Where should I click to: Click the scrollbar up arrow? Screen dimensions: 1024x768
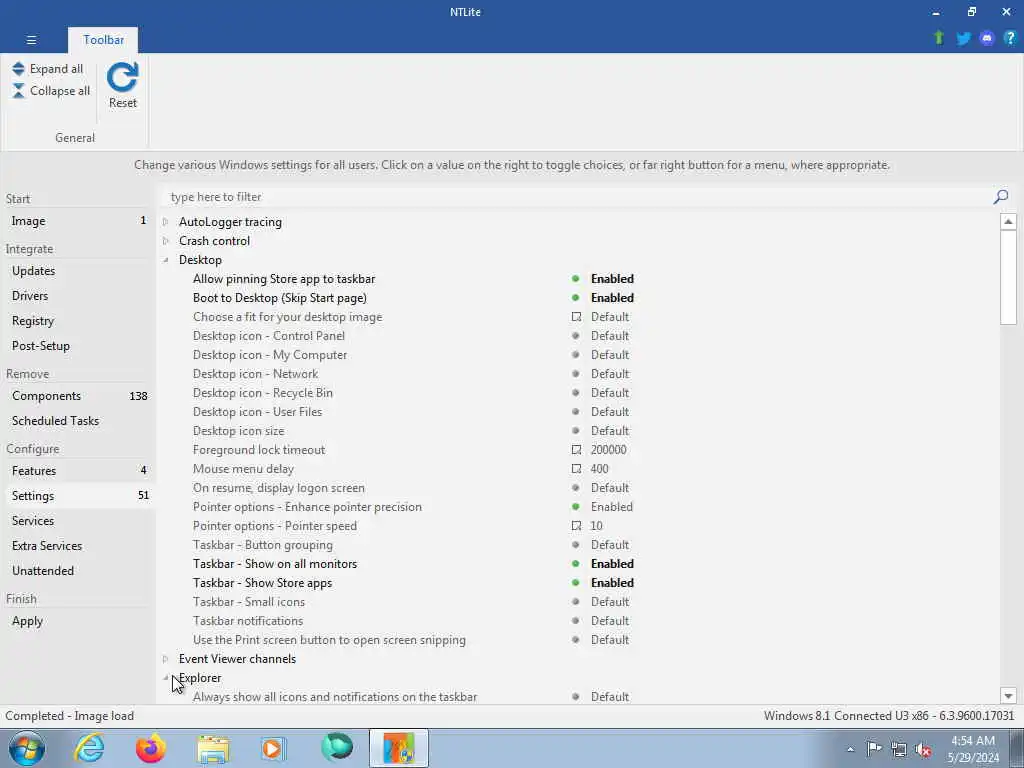pos(1008,221)
